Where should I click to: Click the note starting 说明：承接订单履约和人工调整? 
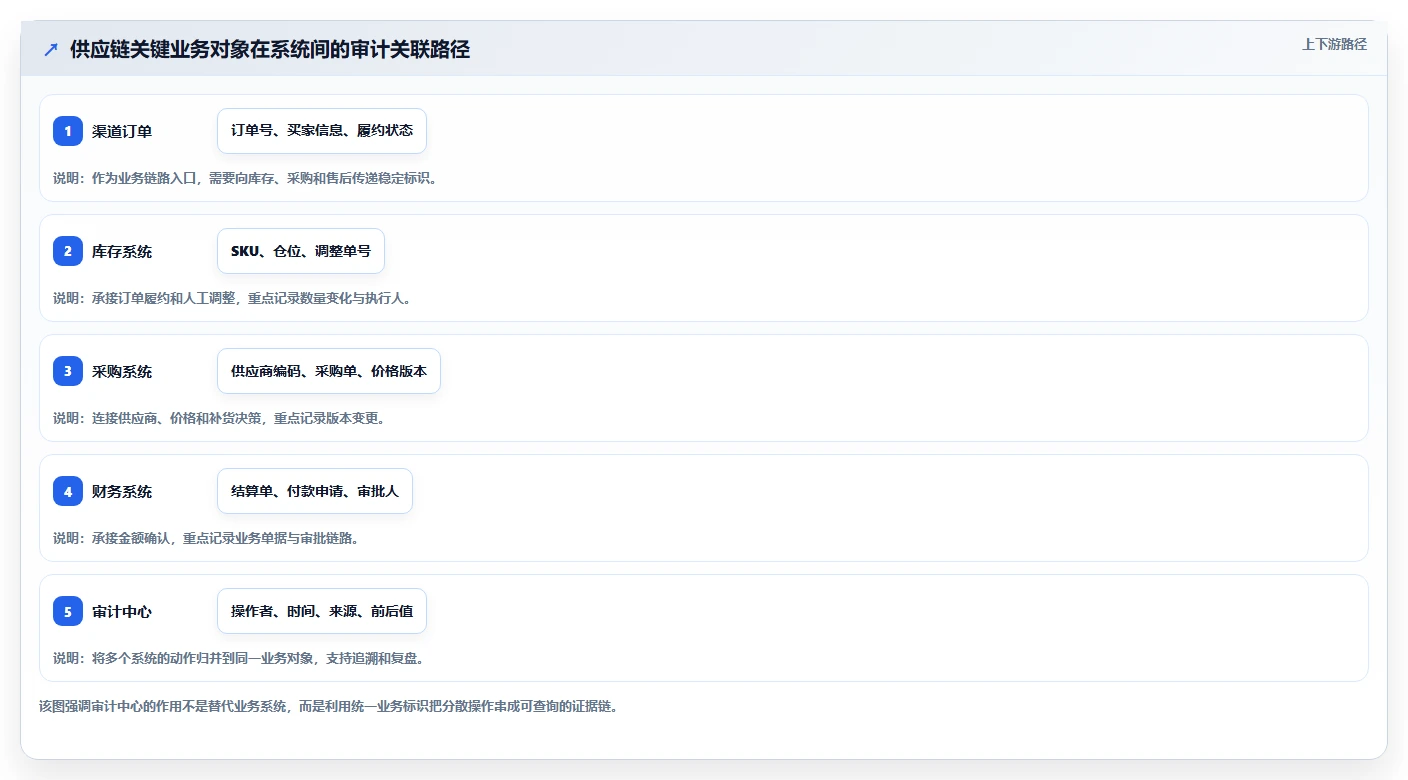click(x=231, y=298)
